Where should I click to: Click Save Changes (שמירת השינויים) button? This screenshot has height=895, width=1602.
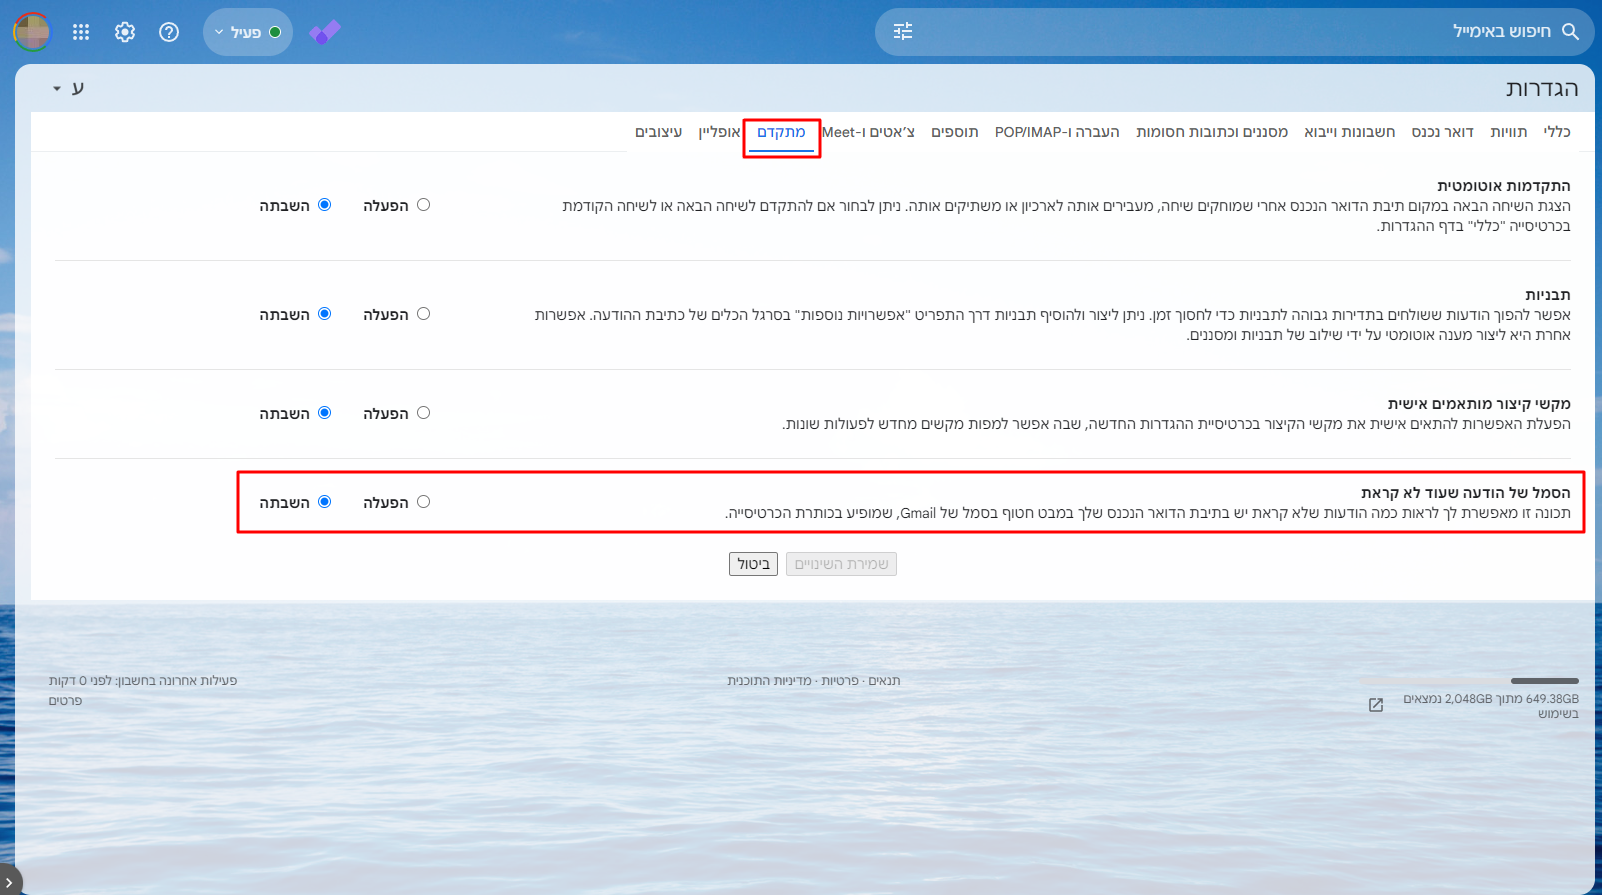click(x=841, y=564)
